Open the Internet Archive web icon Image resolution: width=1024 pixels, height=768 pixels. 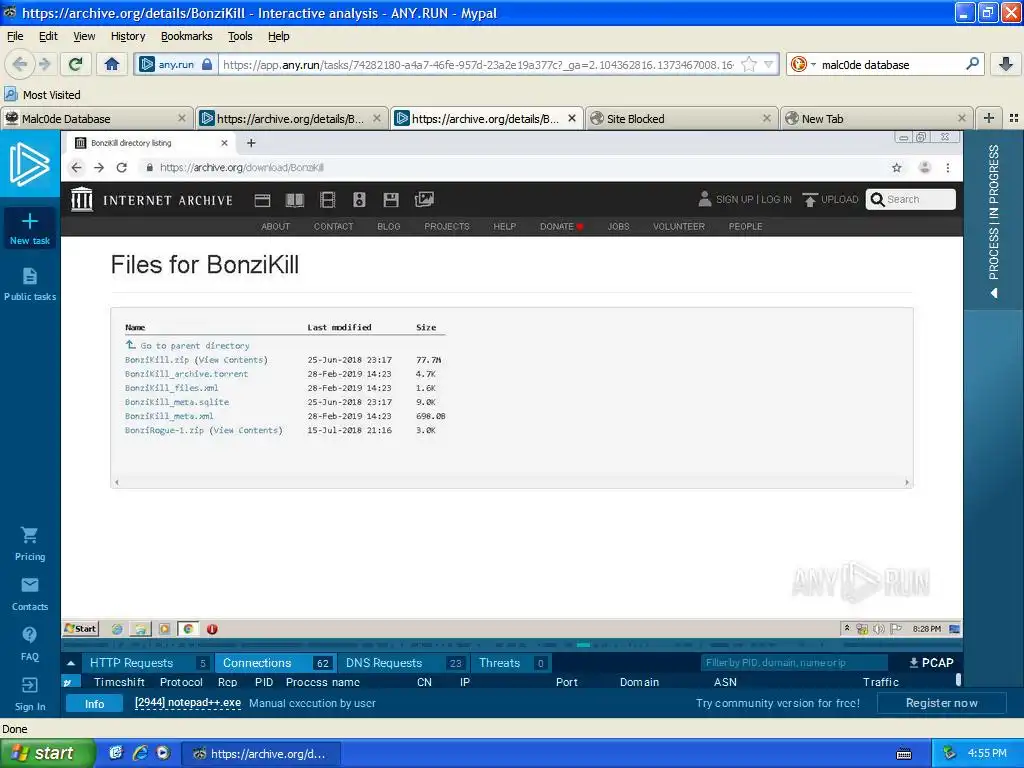tap(263, 200)
